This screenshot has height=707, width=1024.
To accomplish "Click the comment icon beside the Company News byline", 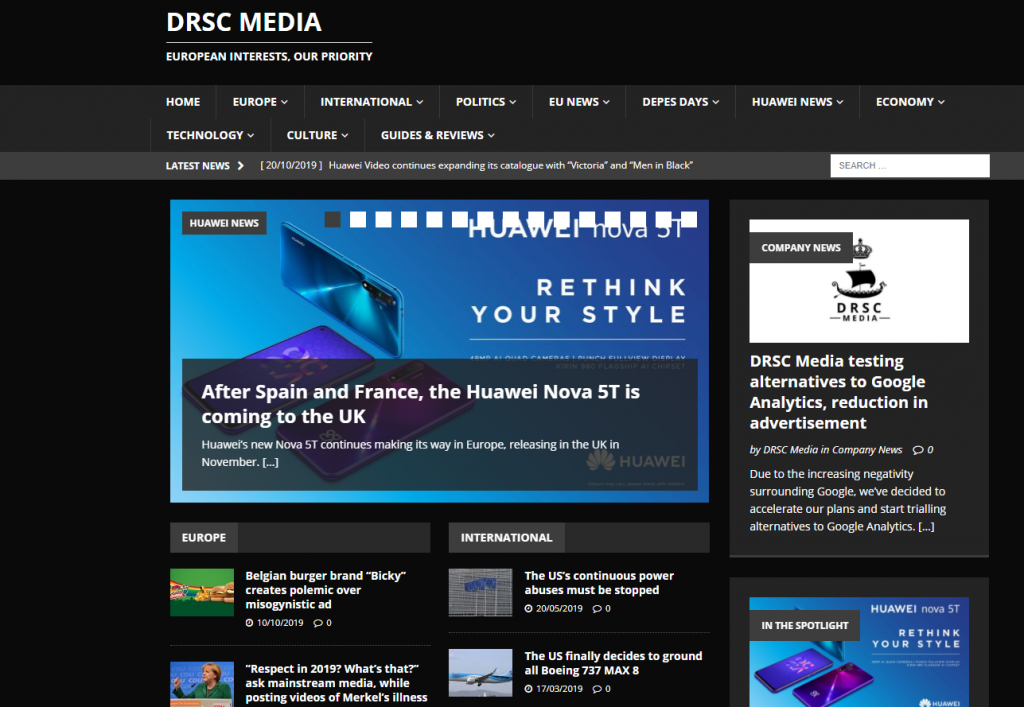I will pyautogui.click(x=918, y=450).
